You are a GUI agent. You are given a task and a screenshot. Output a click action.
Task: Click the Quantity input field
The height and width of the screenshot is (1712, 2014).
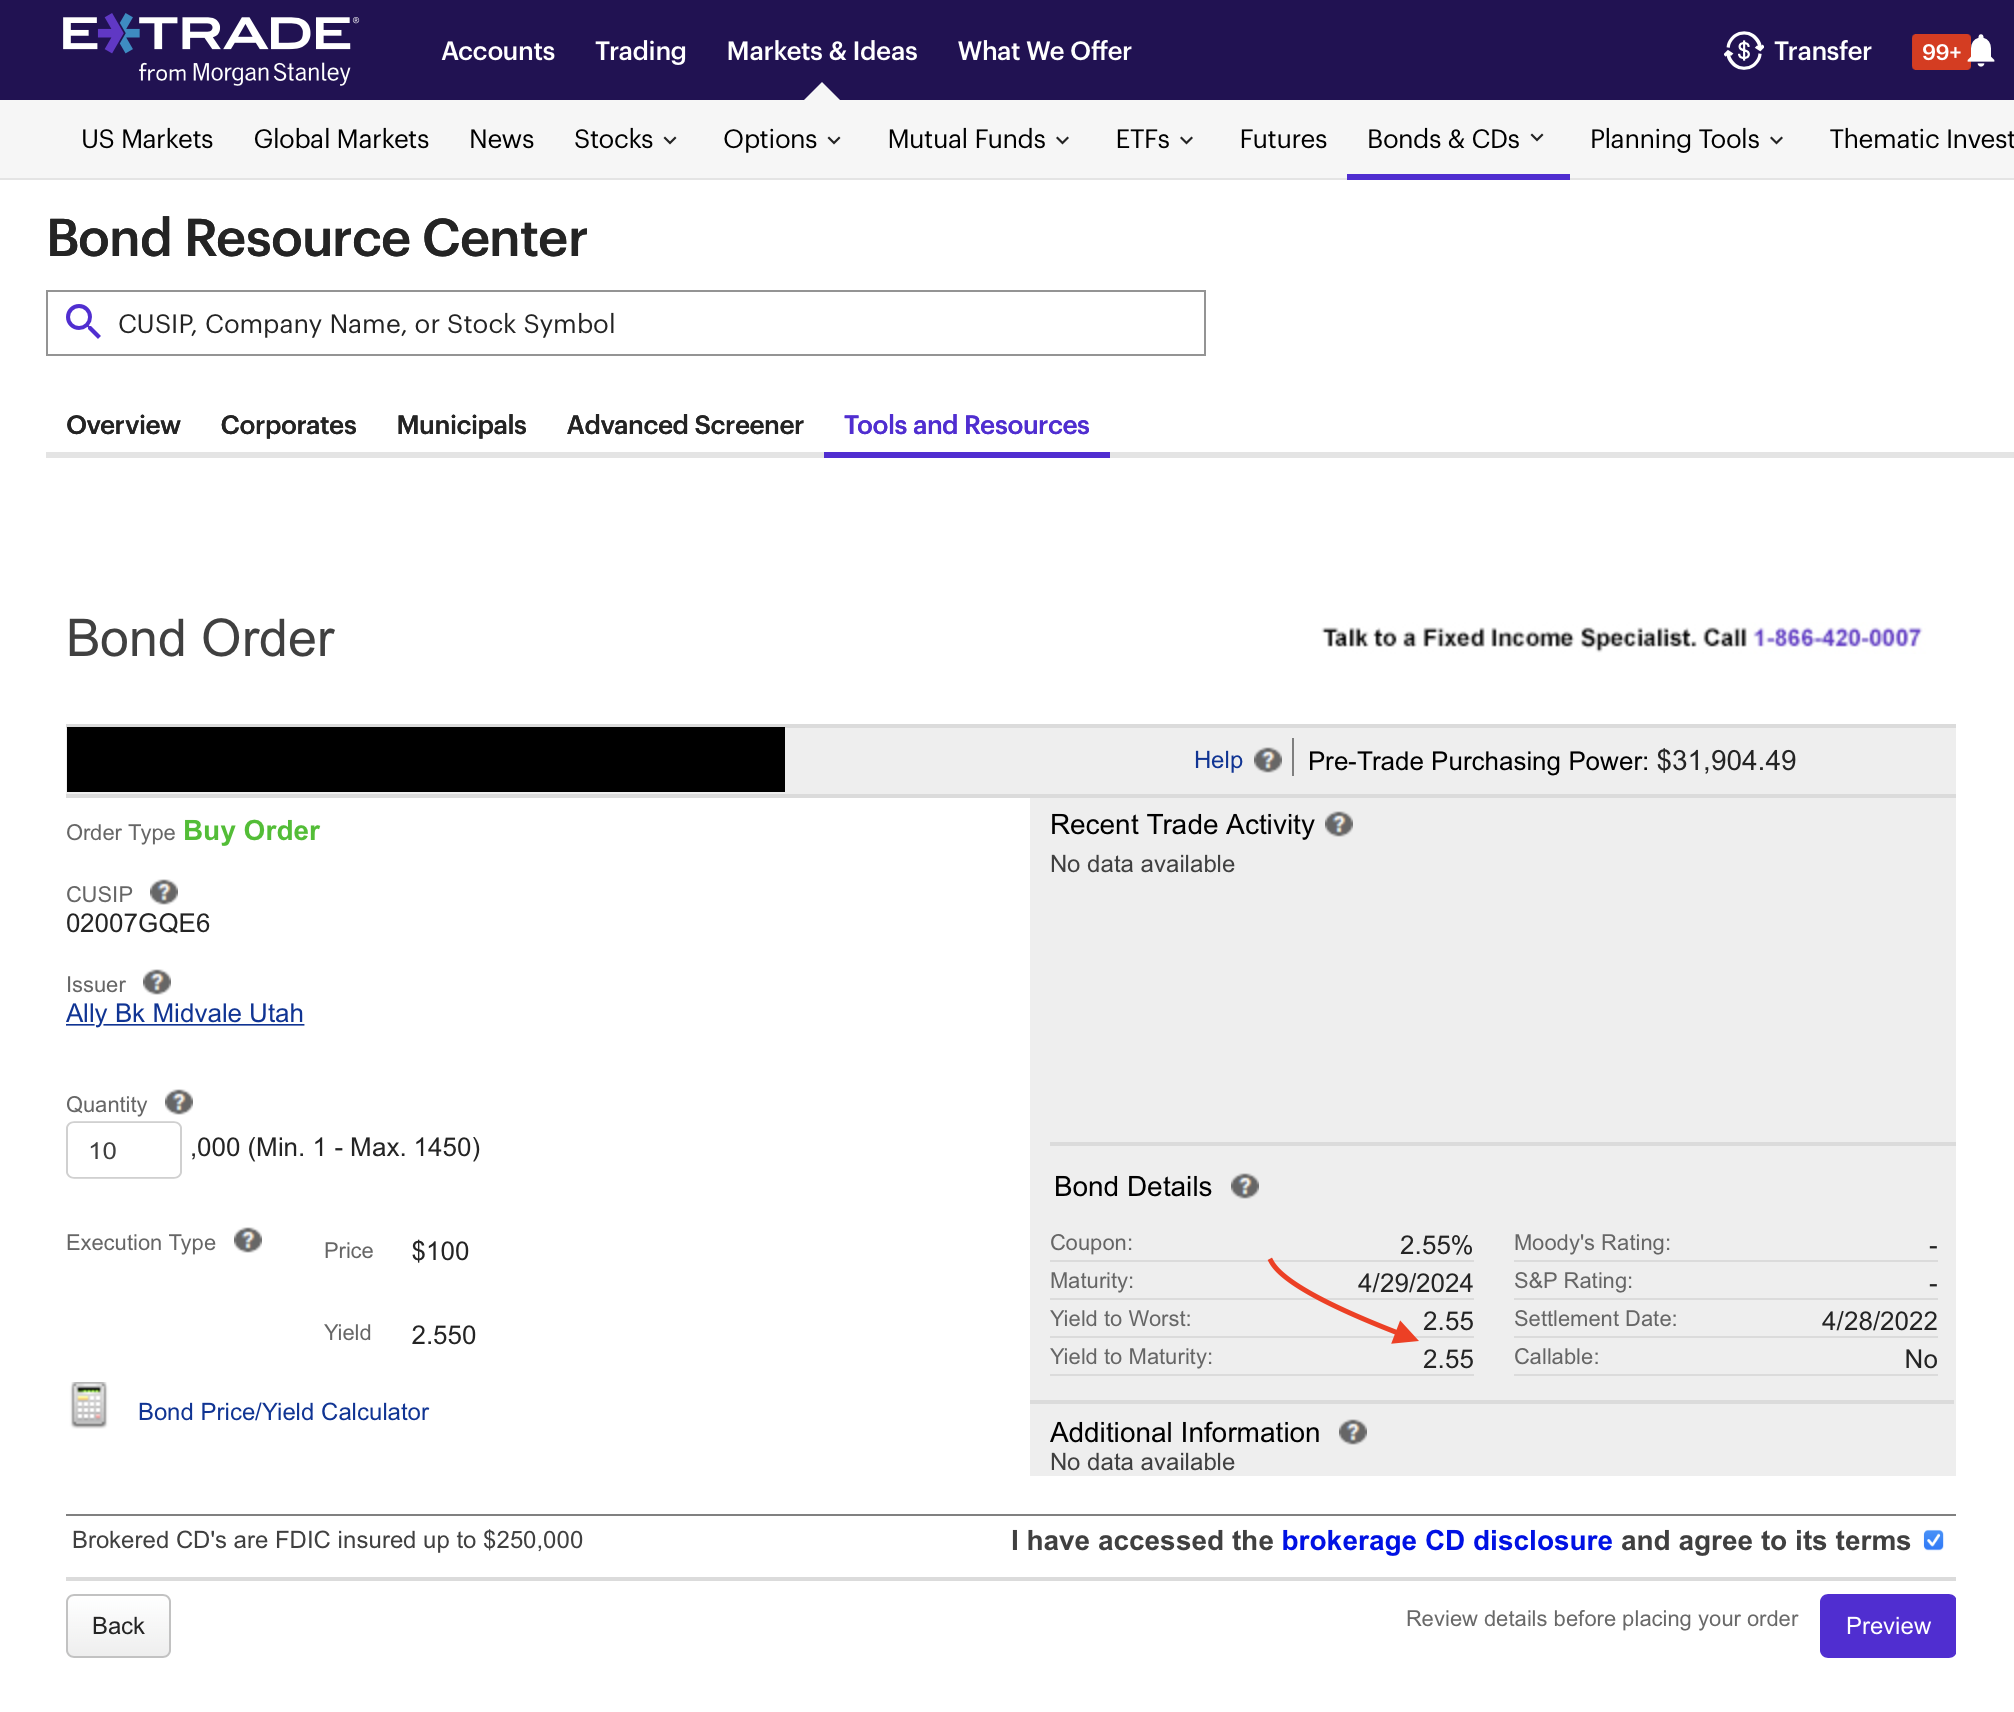[x=123, y=1150]
